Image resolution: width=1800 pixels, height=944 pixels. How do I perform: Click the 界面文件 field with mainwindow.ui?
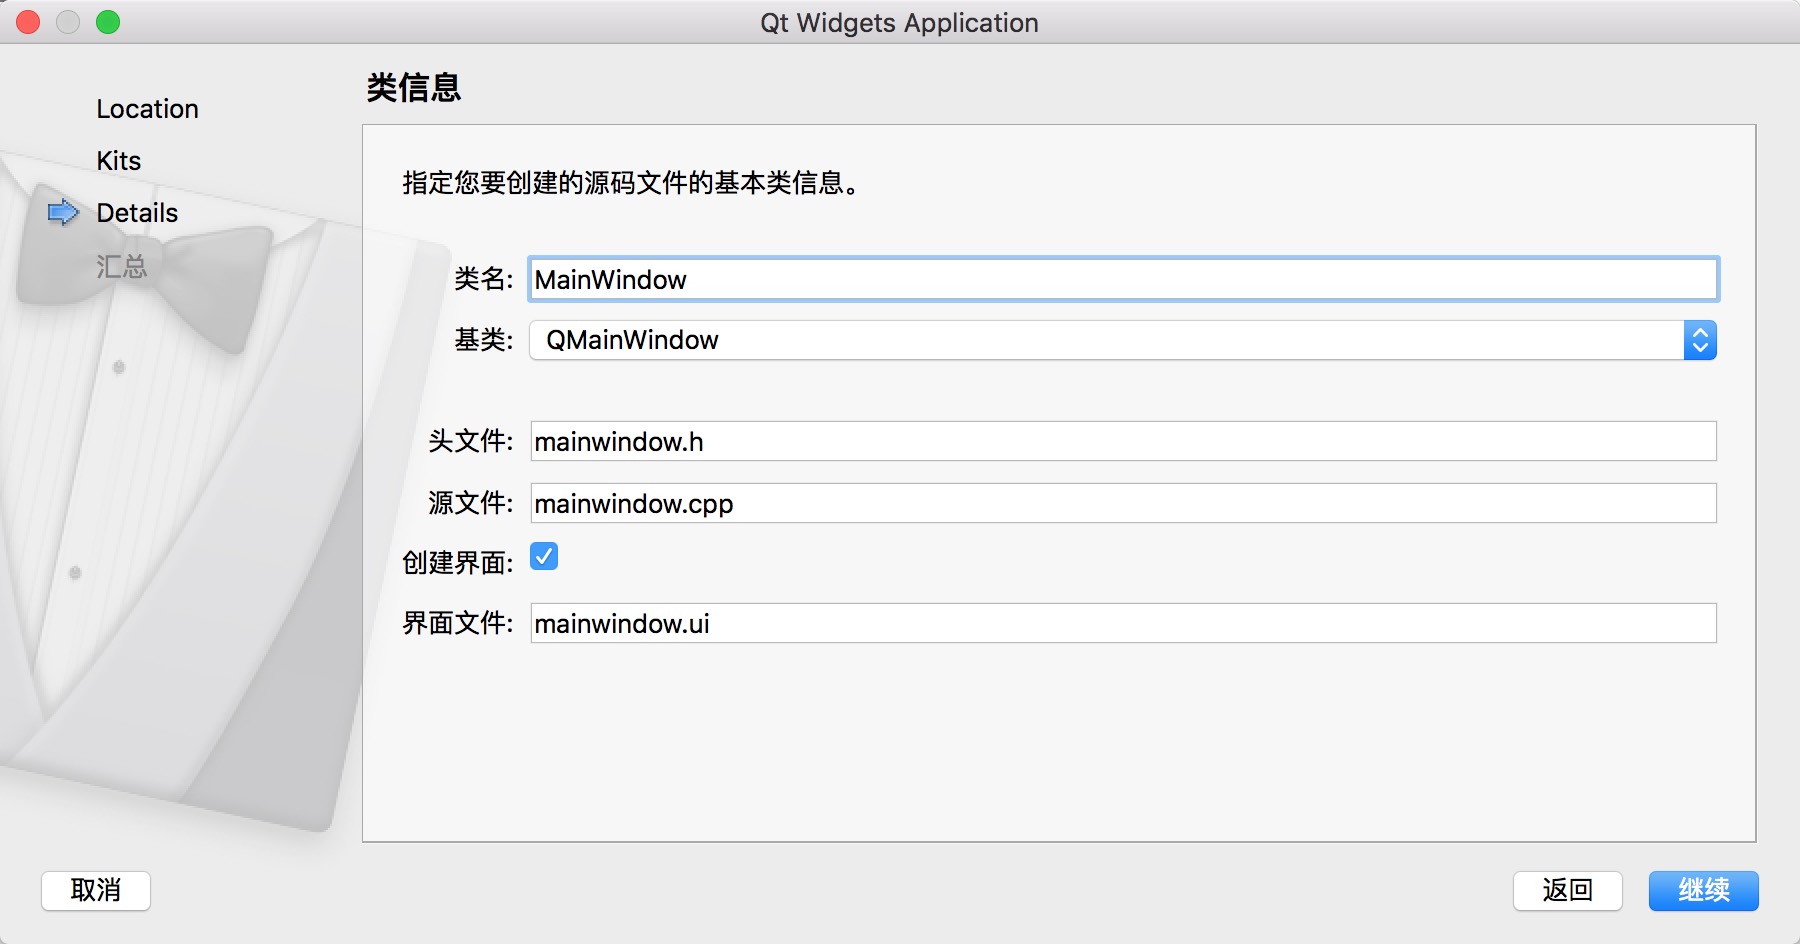(x=1123, y=623)
